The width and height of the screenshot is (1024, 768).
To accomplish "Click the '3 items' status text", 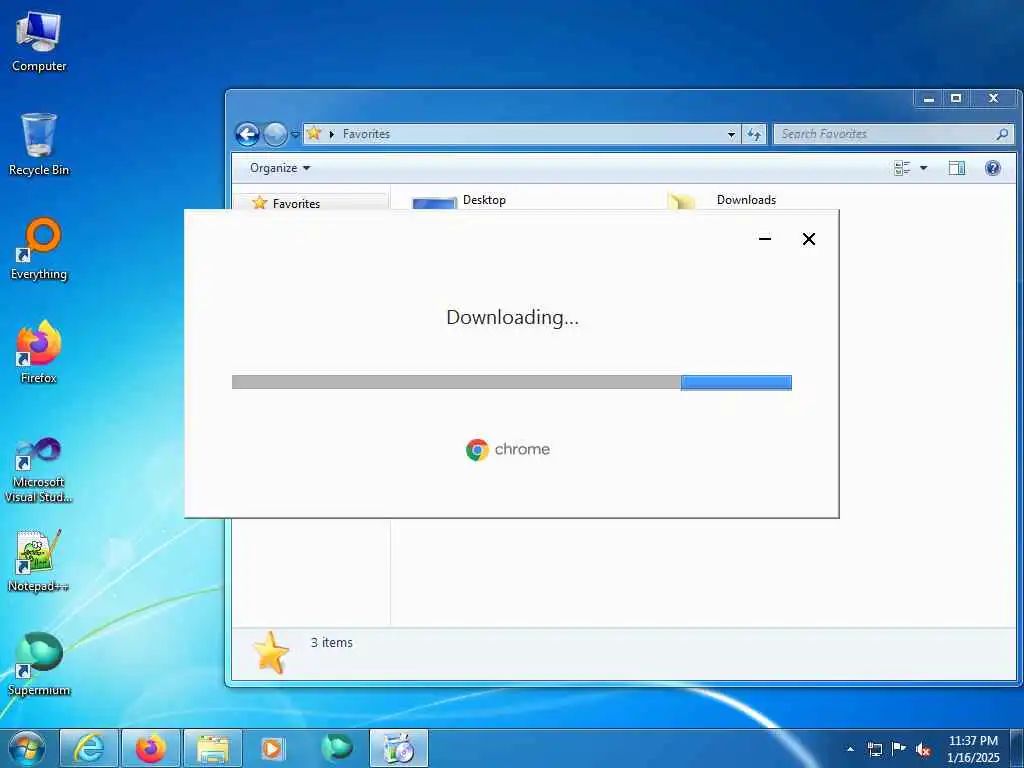I will coord(332,643).
